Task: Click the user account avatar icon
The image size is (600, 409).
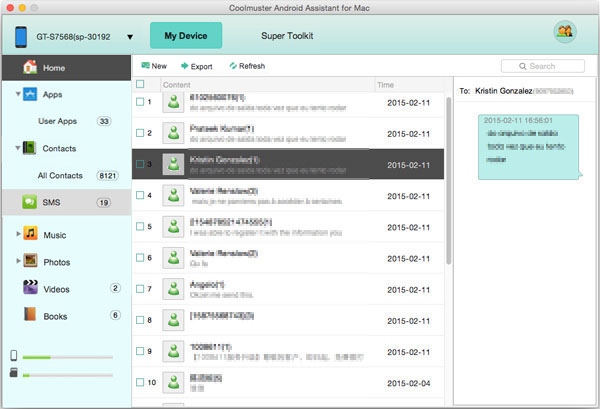Action: (x=564, y=33)
